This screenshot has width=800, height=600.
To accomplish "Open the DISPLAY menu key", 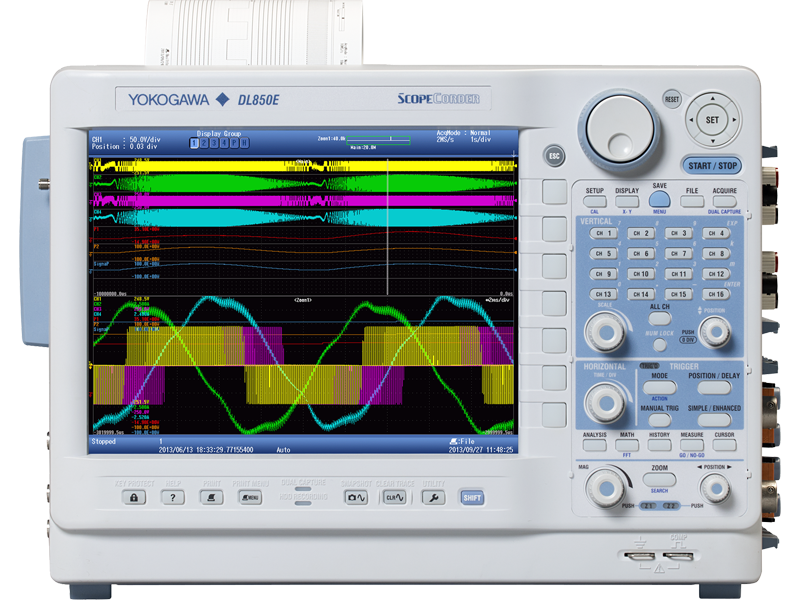I will (x=627, y=202).
